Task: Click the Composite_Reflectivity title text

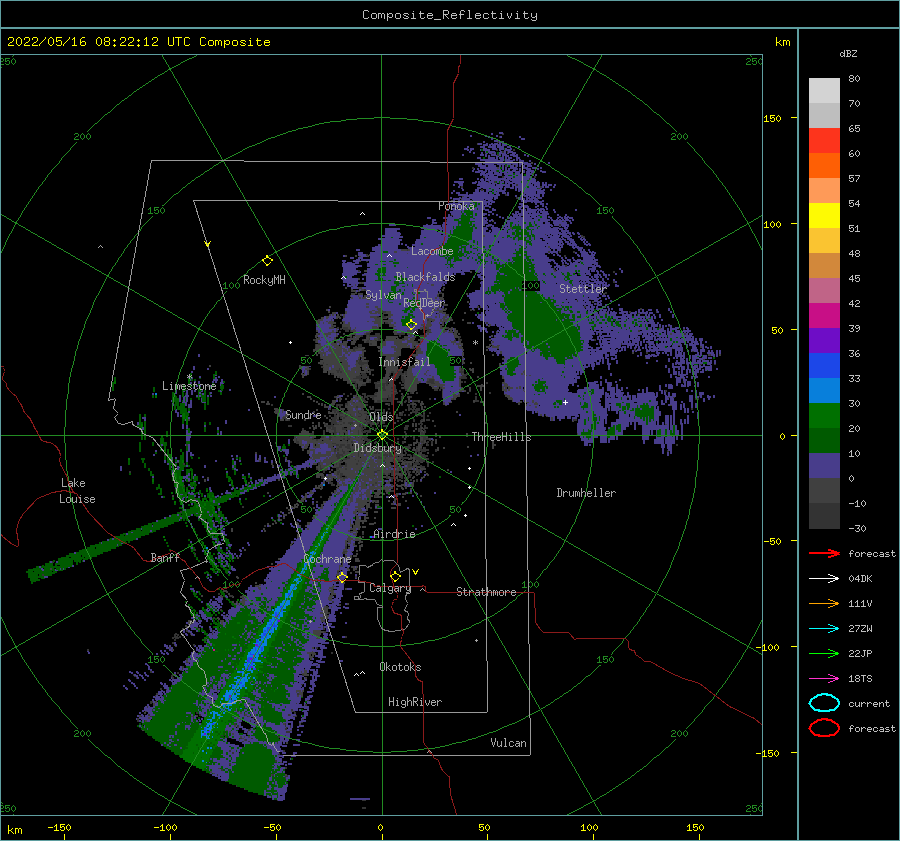Action: coord(450,15)
